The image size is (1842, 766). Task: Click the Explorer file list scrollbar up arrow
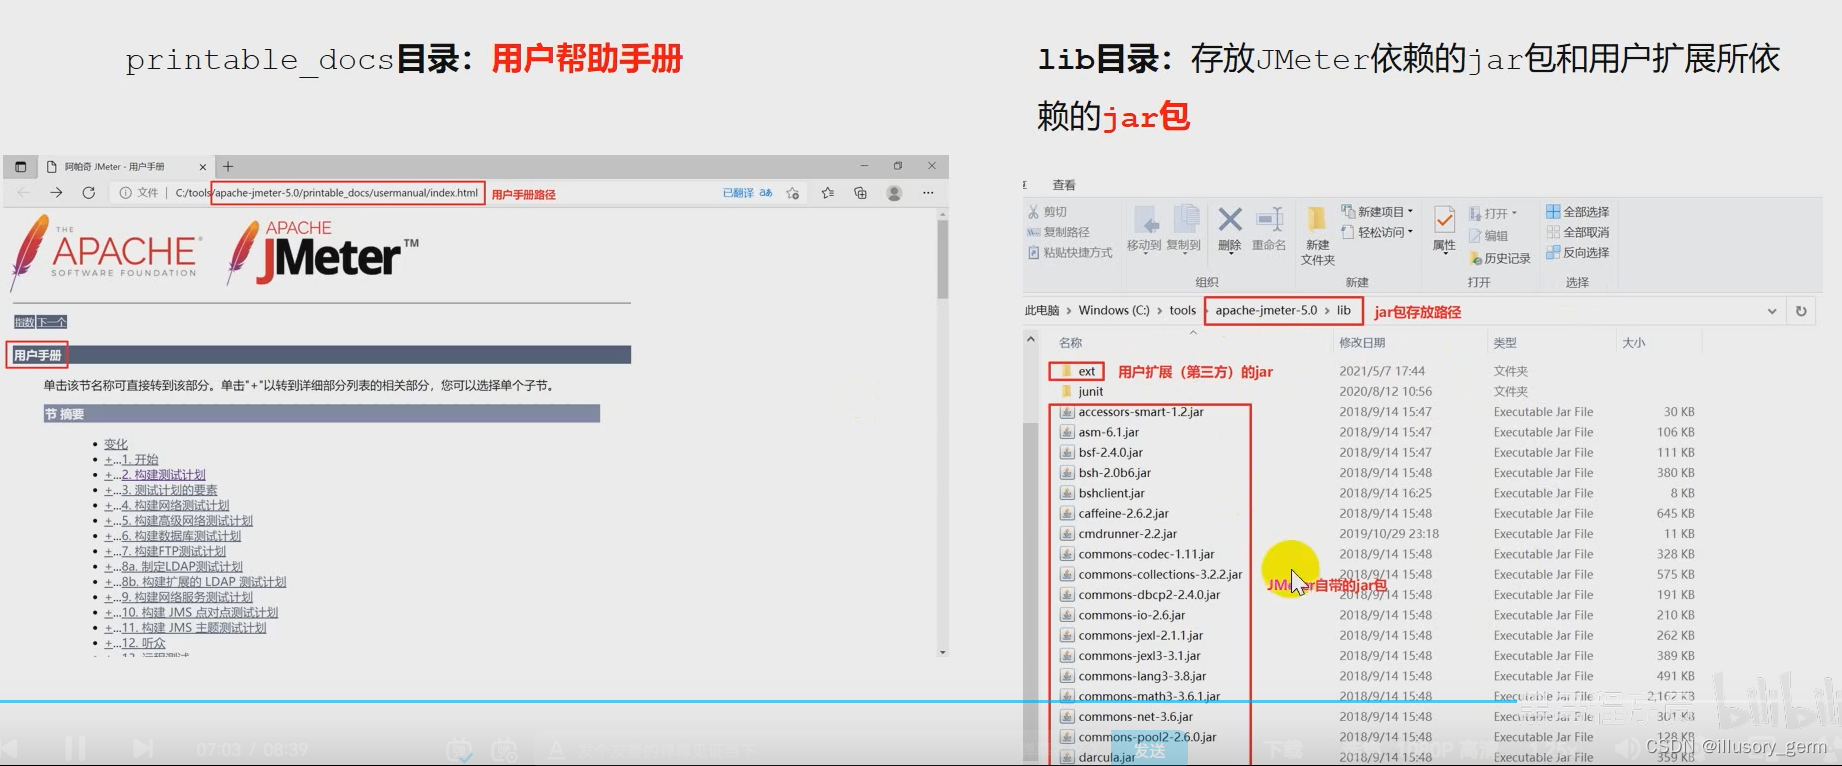tap(1031, 341)
